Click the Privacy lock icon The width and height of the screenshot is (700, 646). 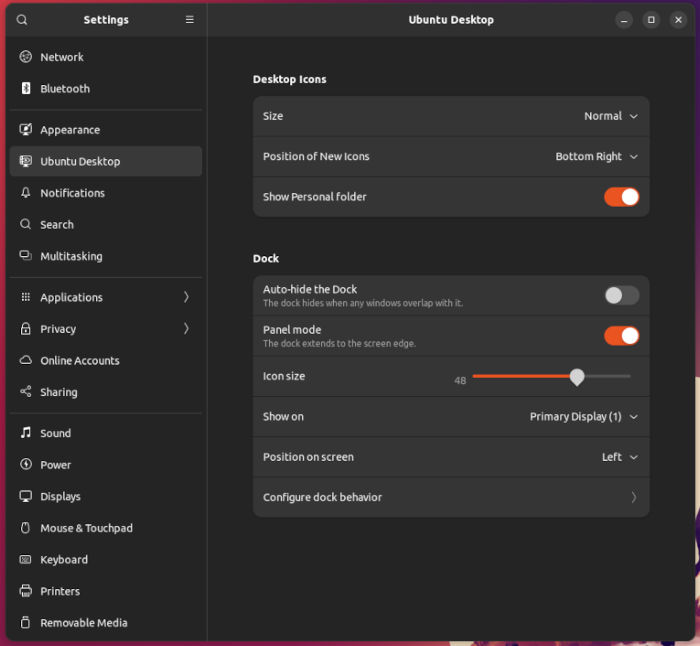(25, 329)
